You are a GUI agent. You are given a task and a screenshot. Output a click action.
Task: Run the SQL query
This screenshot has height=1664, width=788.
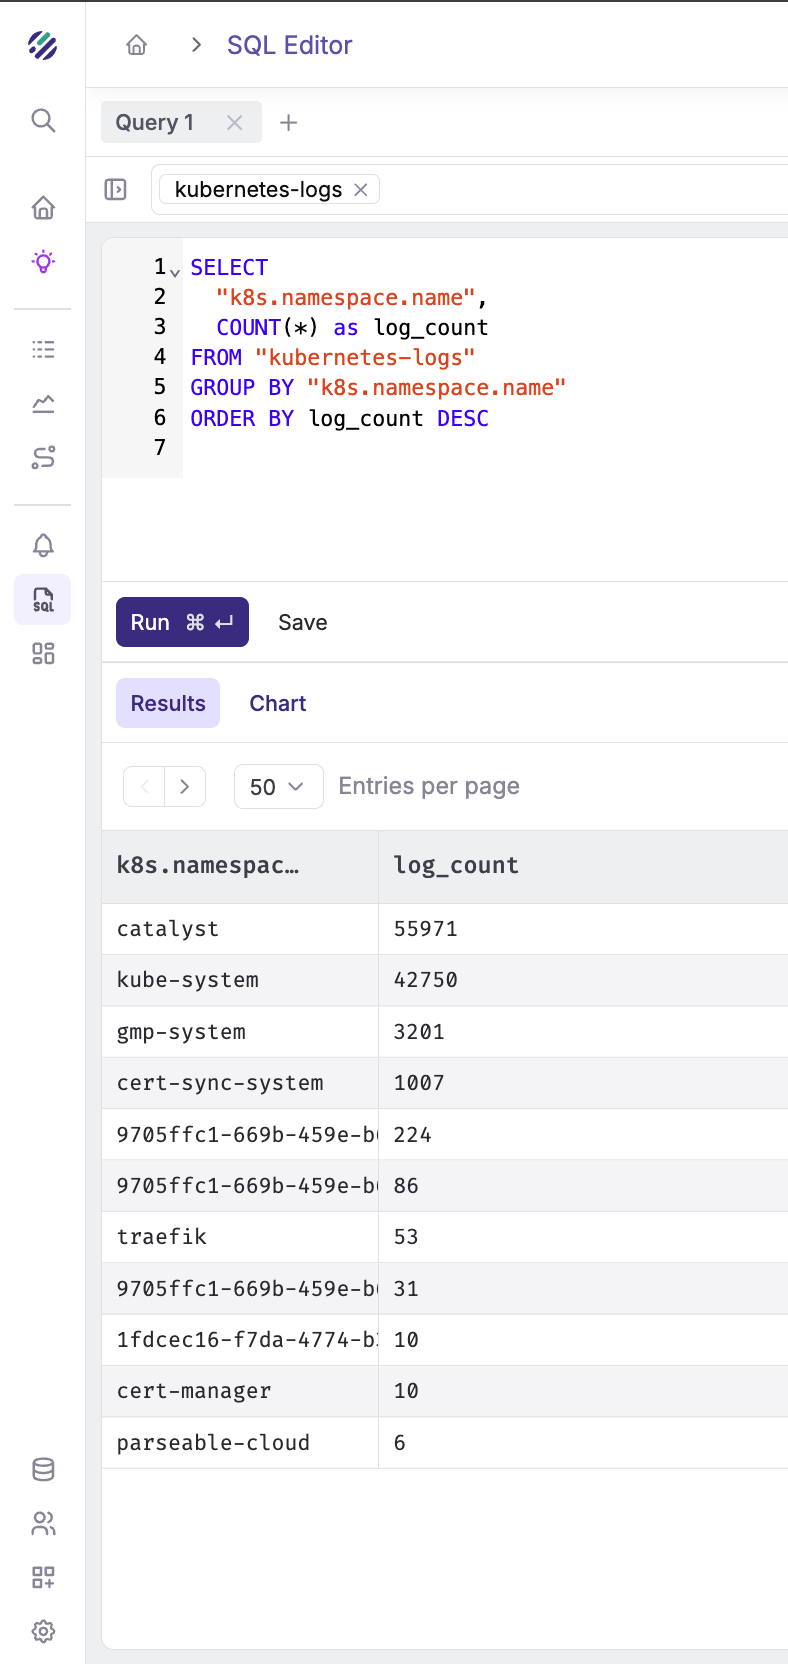182,622
